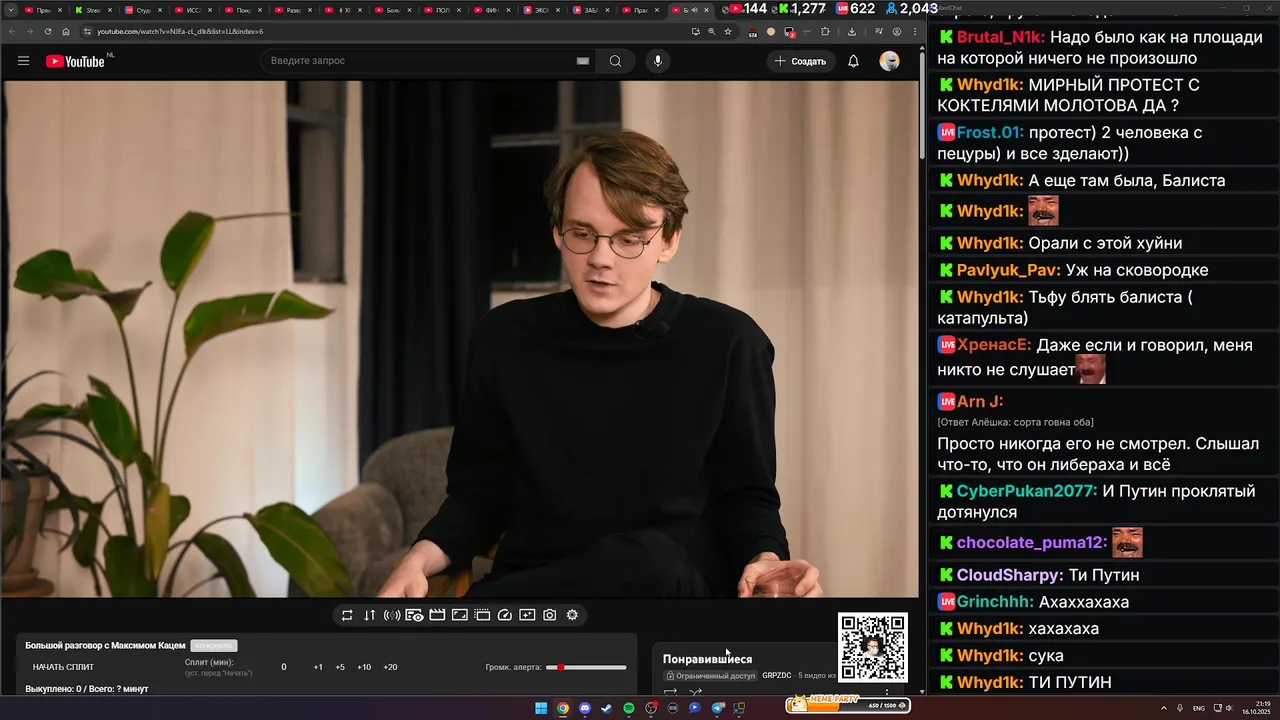
Task: Click the YouTube search magnifier button
Action: click(615, 61)
